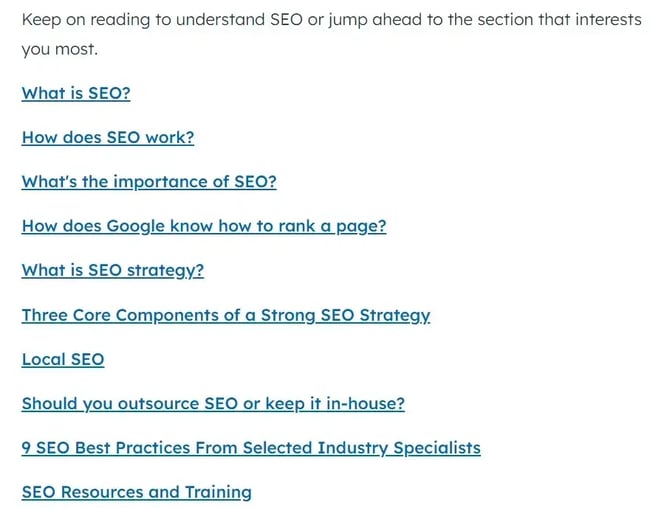Go to the resources and training link
Image resolution: width=650 pixels, height=508 pixels.
[x=137, y=492]
